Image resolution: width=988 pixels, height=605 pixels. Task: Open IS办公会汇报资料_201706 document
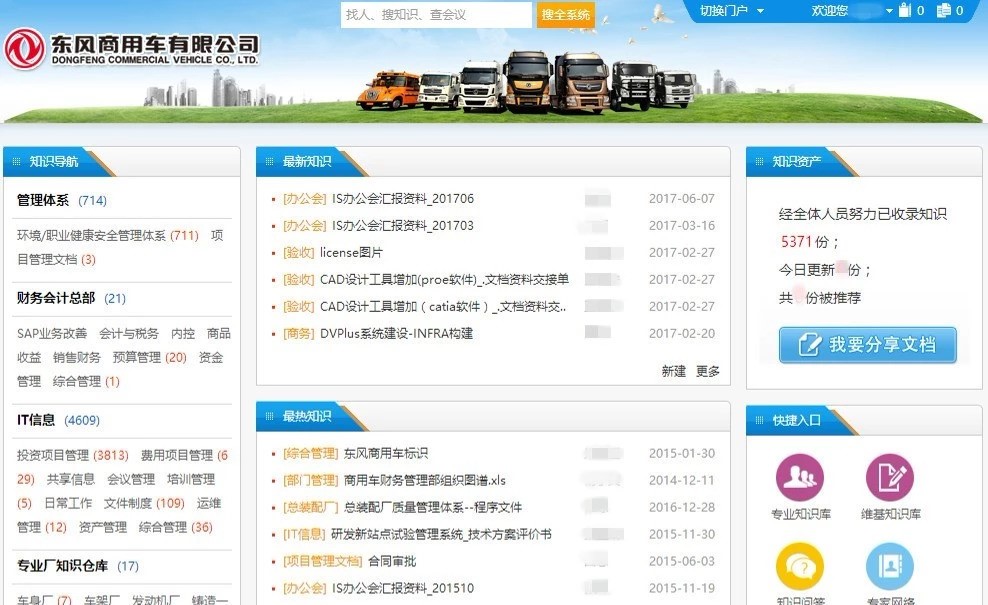click(402, 199)
